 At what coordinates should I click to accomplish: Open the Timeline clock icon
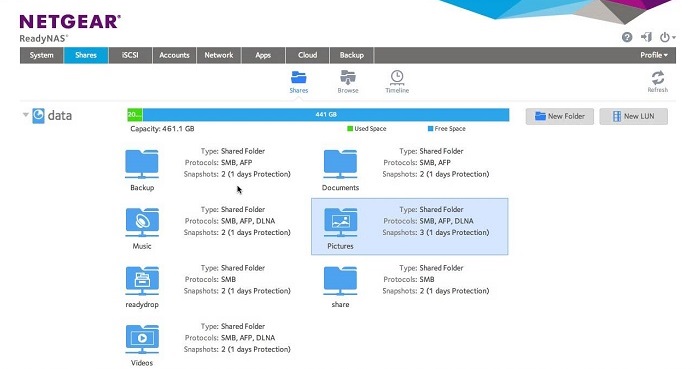coord(397,78)
